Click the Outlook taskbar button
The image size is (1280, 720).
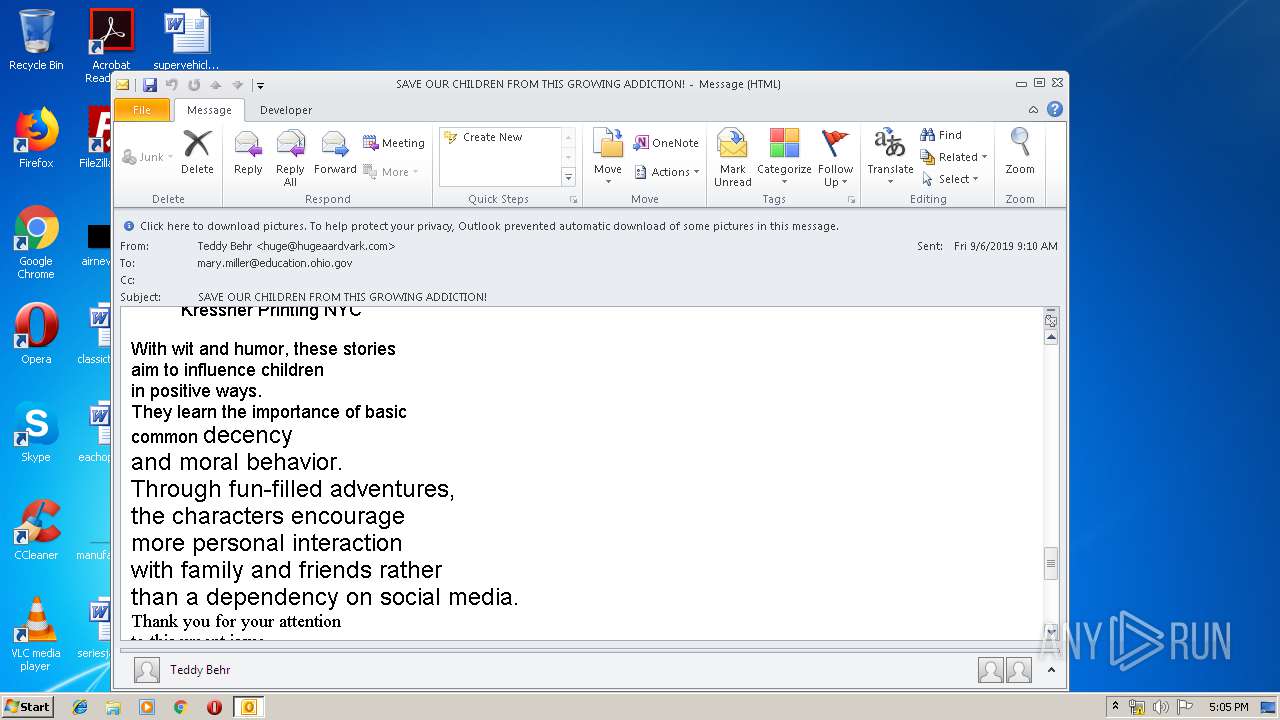pyautogui.click(x=248, y=707)
